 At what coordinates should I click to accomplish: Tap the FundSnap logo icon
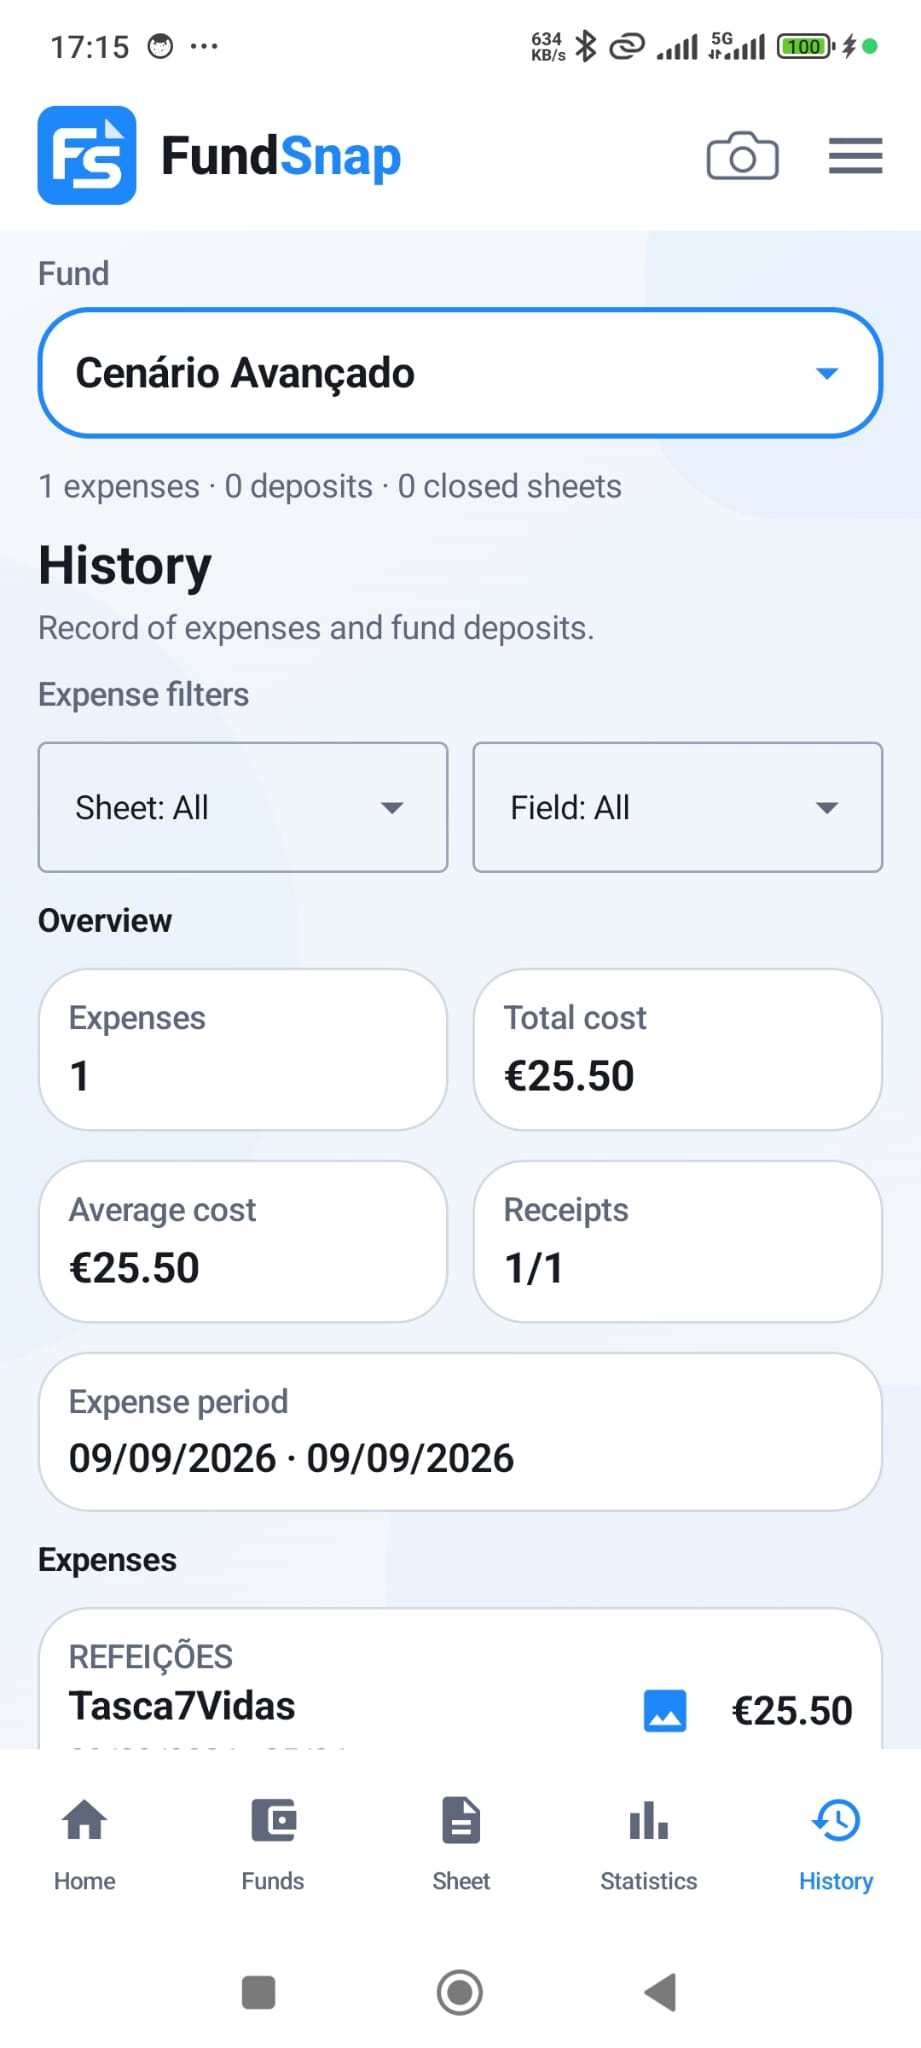87,155
